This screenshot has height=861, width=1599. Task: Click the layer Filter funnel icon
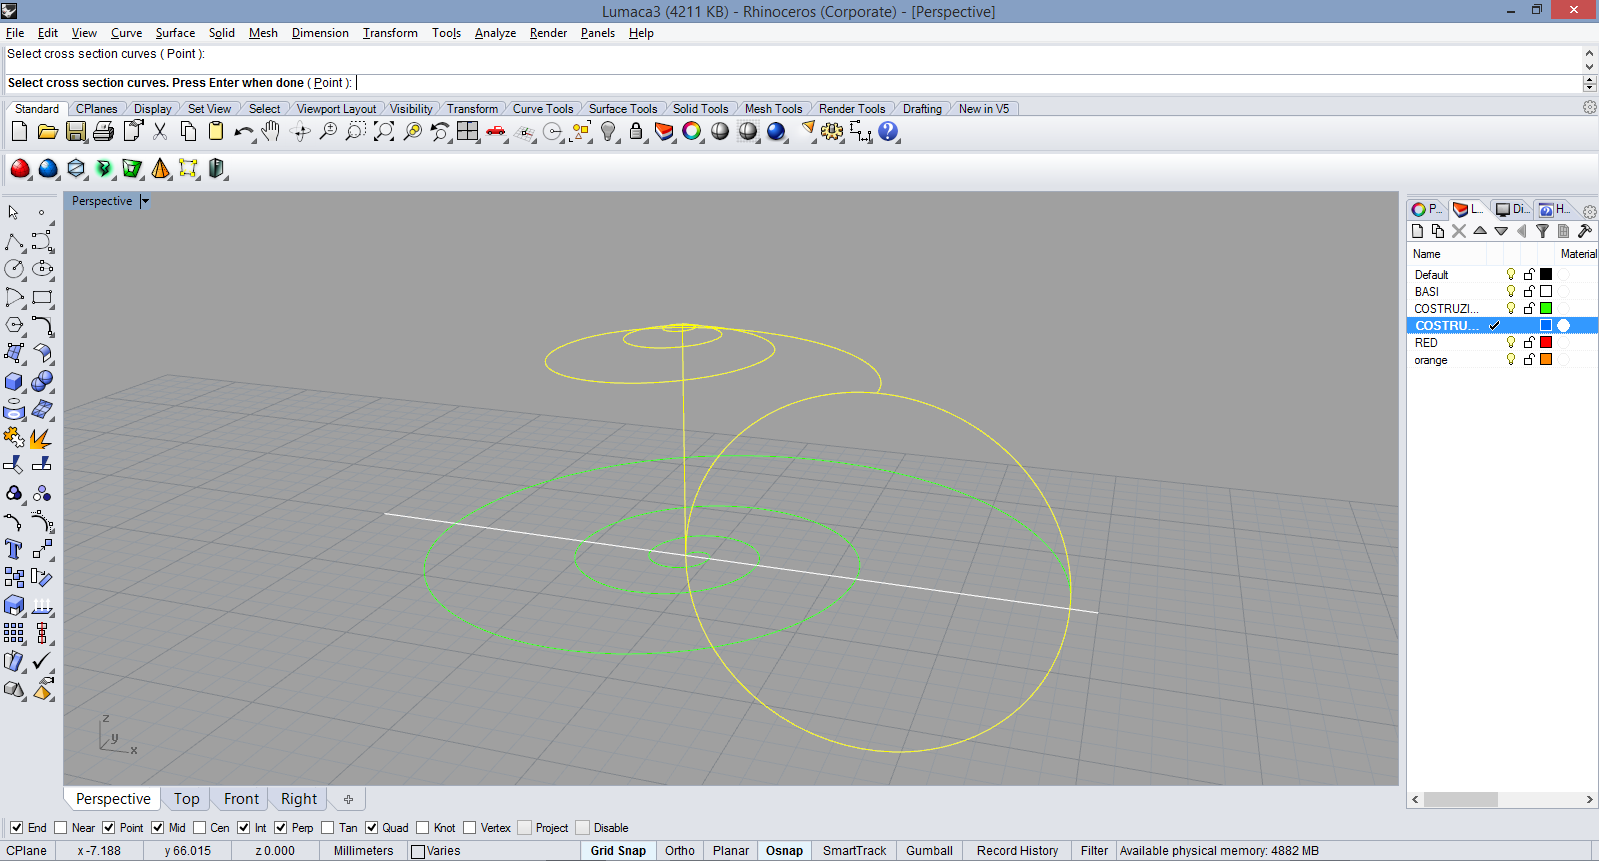point(1543,231)
